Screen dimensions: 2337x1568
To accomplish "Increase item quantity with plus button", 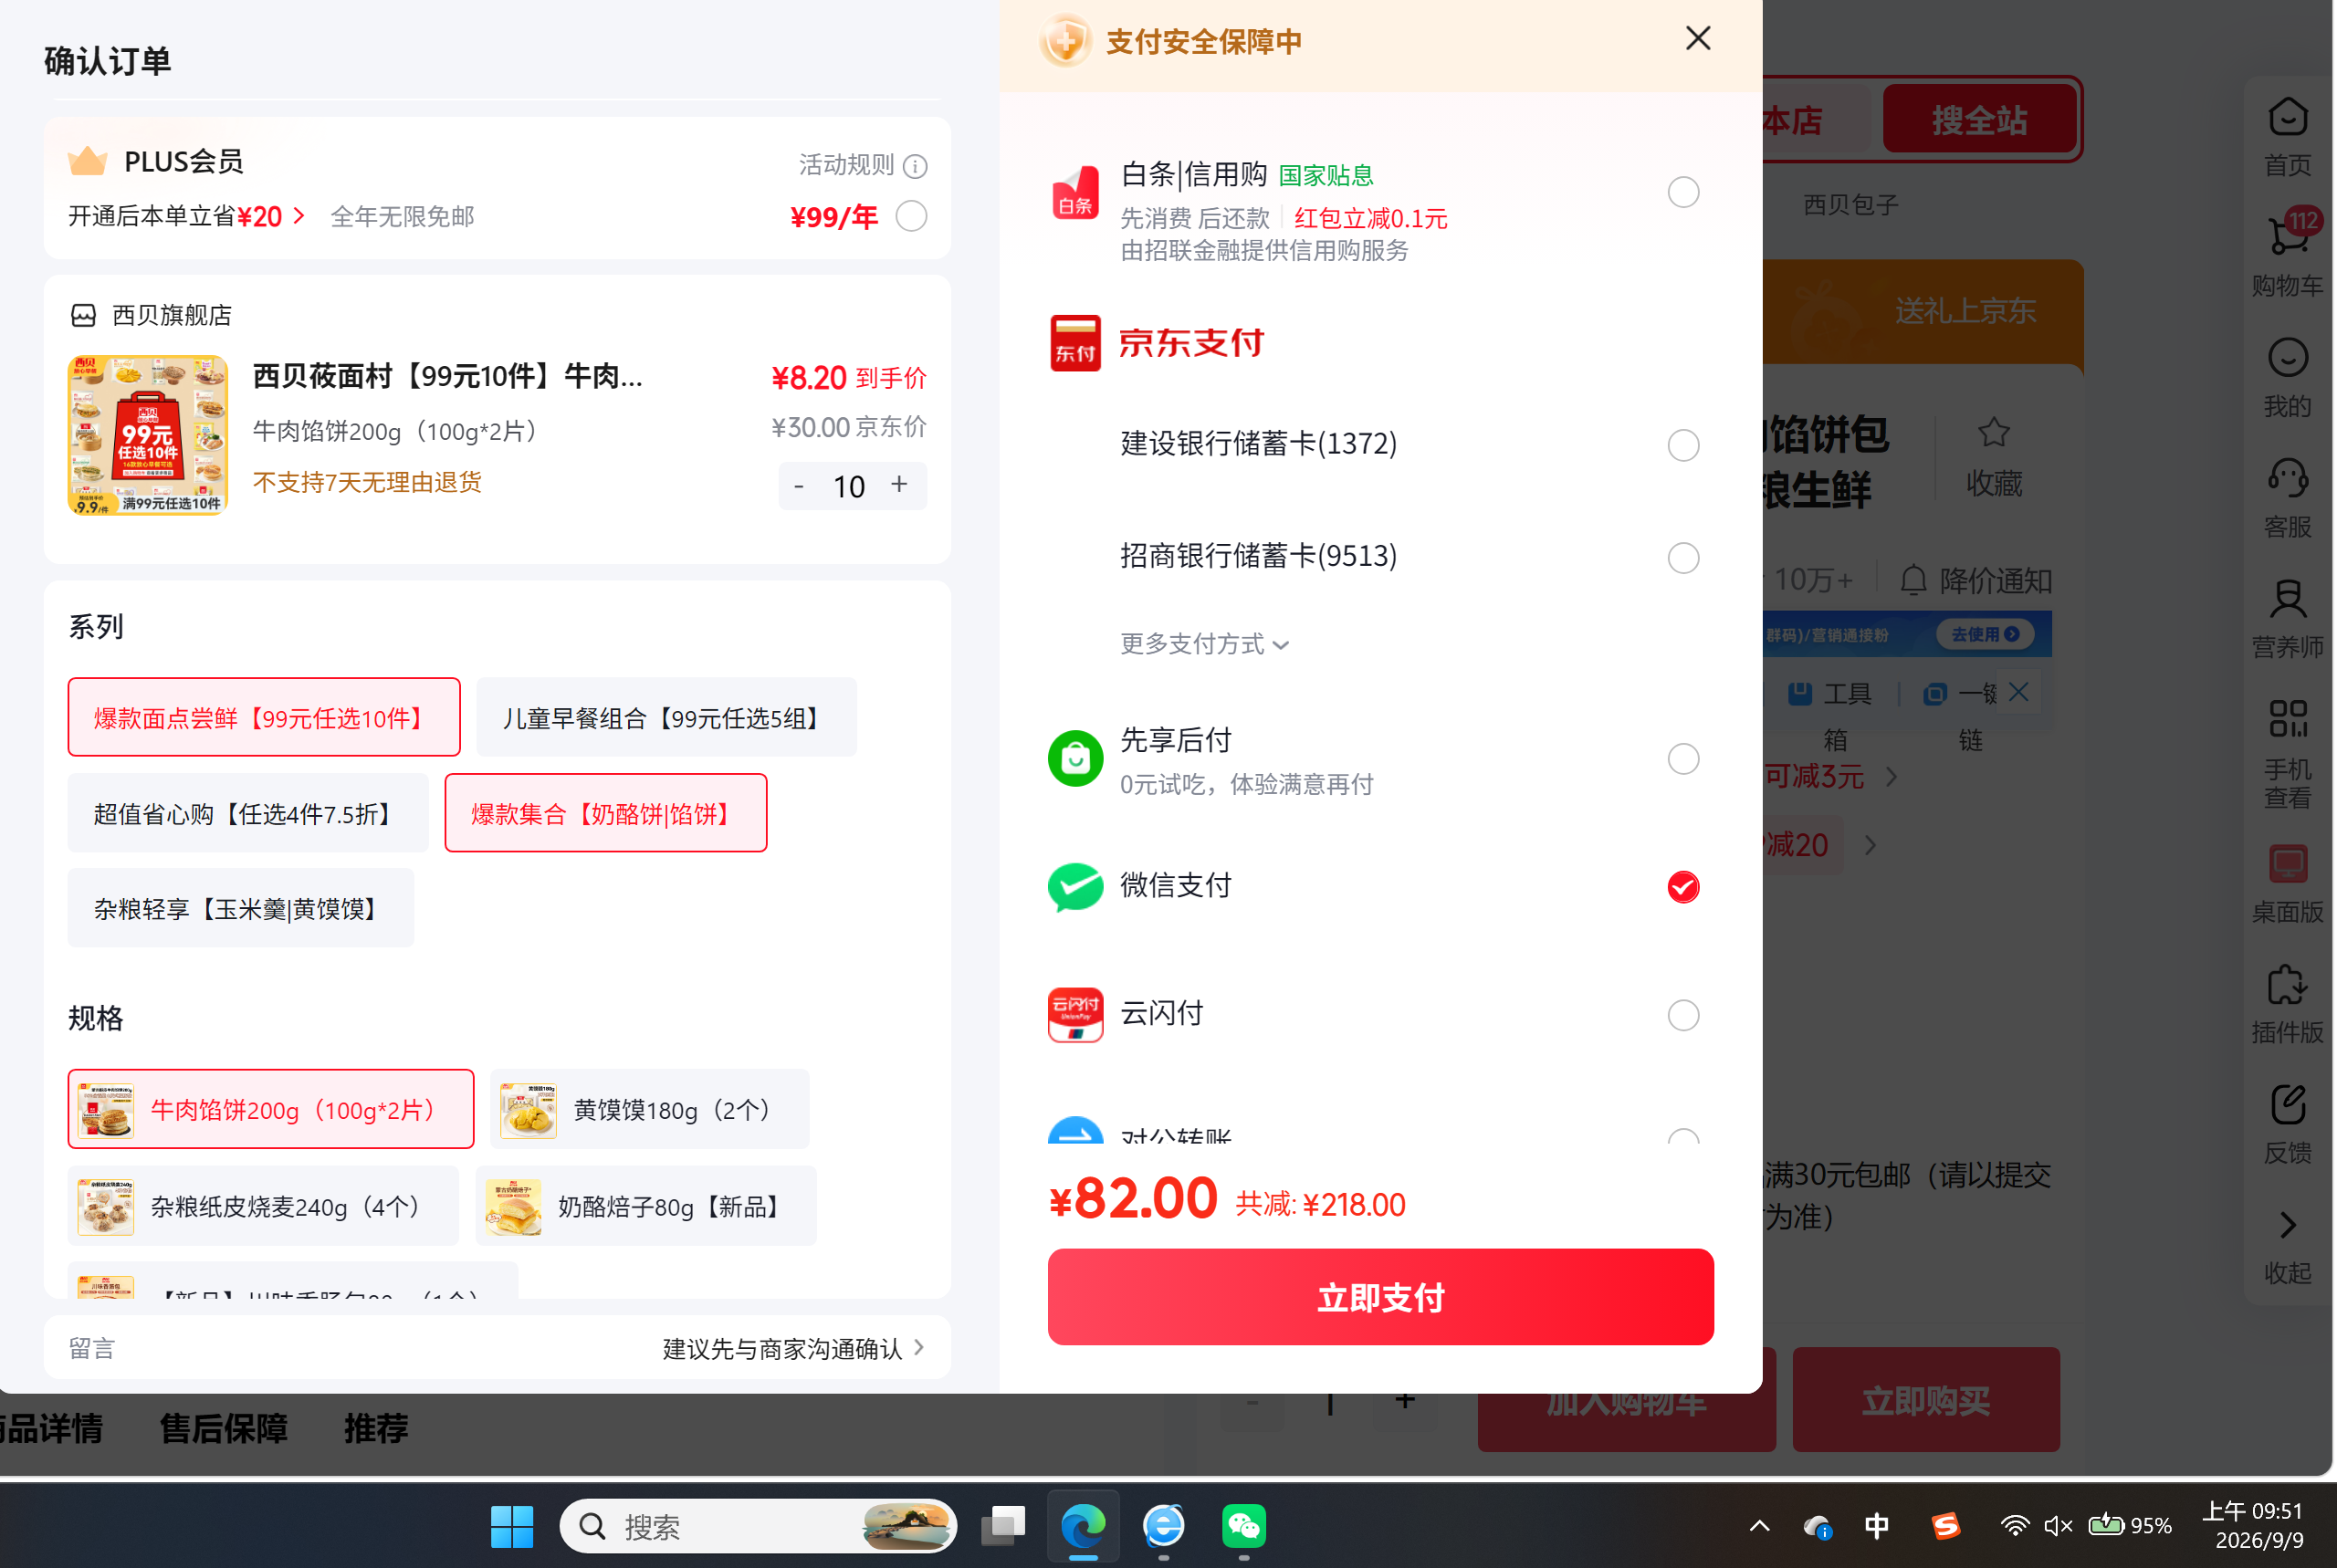I will click(x=899, y=485).
